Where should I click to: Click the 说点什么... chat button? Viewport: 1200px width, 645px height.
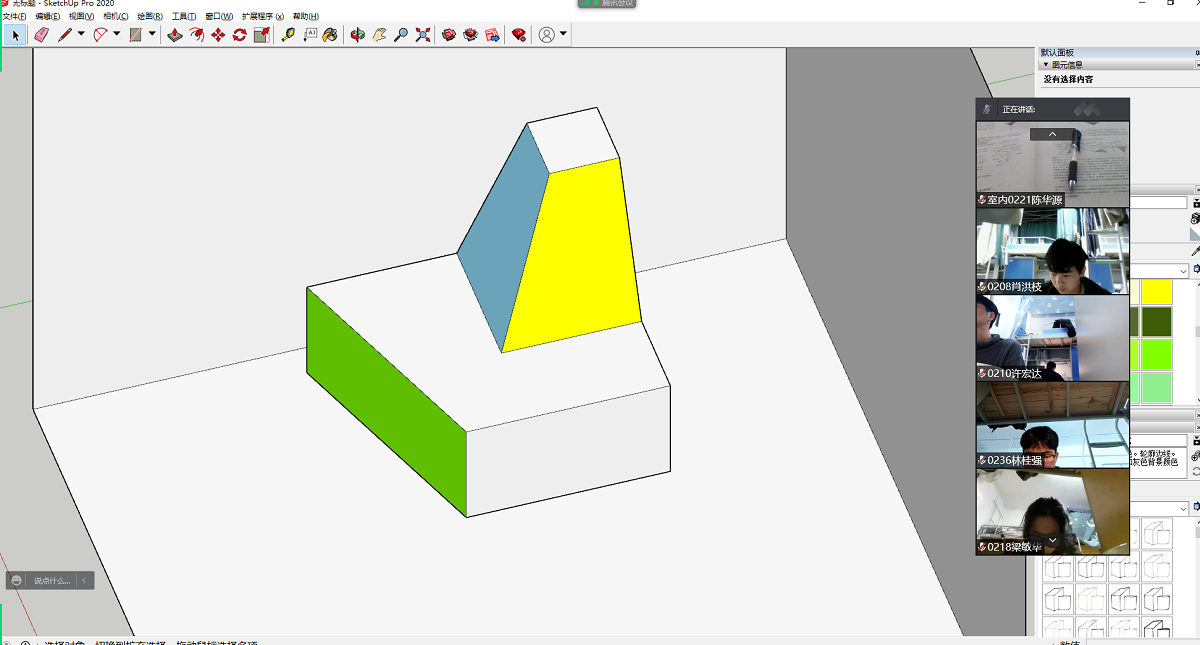tap(52, 580)
